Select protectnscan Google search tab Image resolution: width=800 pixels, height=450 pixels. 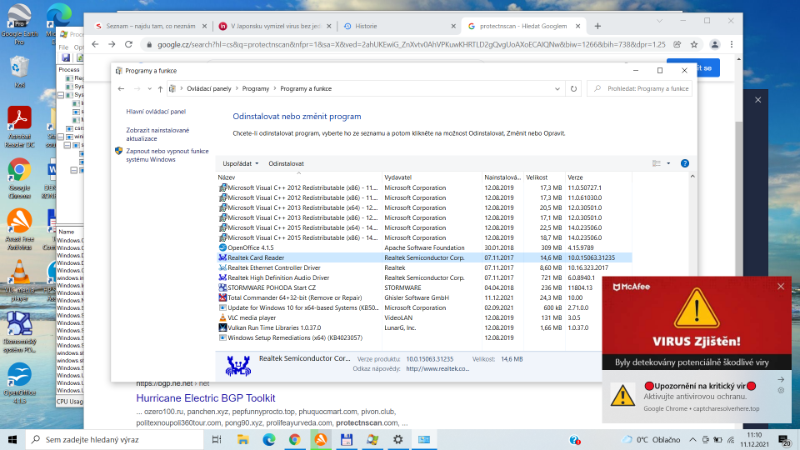point(523,26)
